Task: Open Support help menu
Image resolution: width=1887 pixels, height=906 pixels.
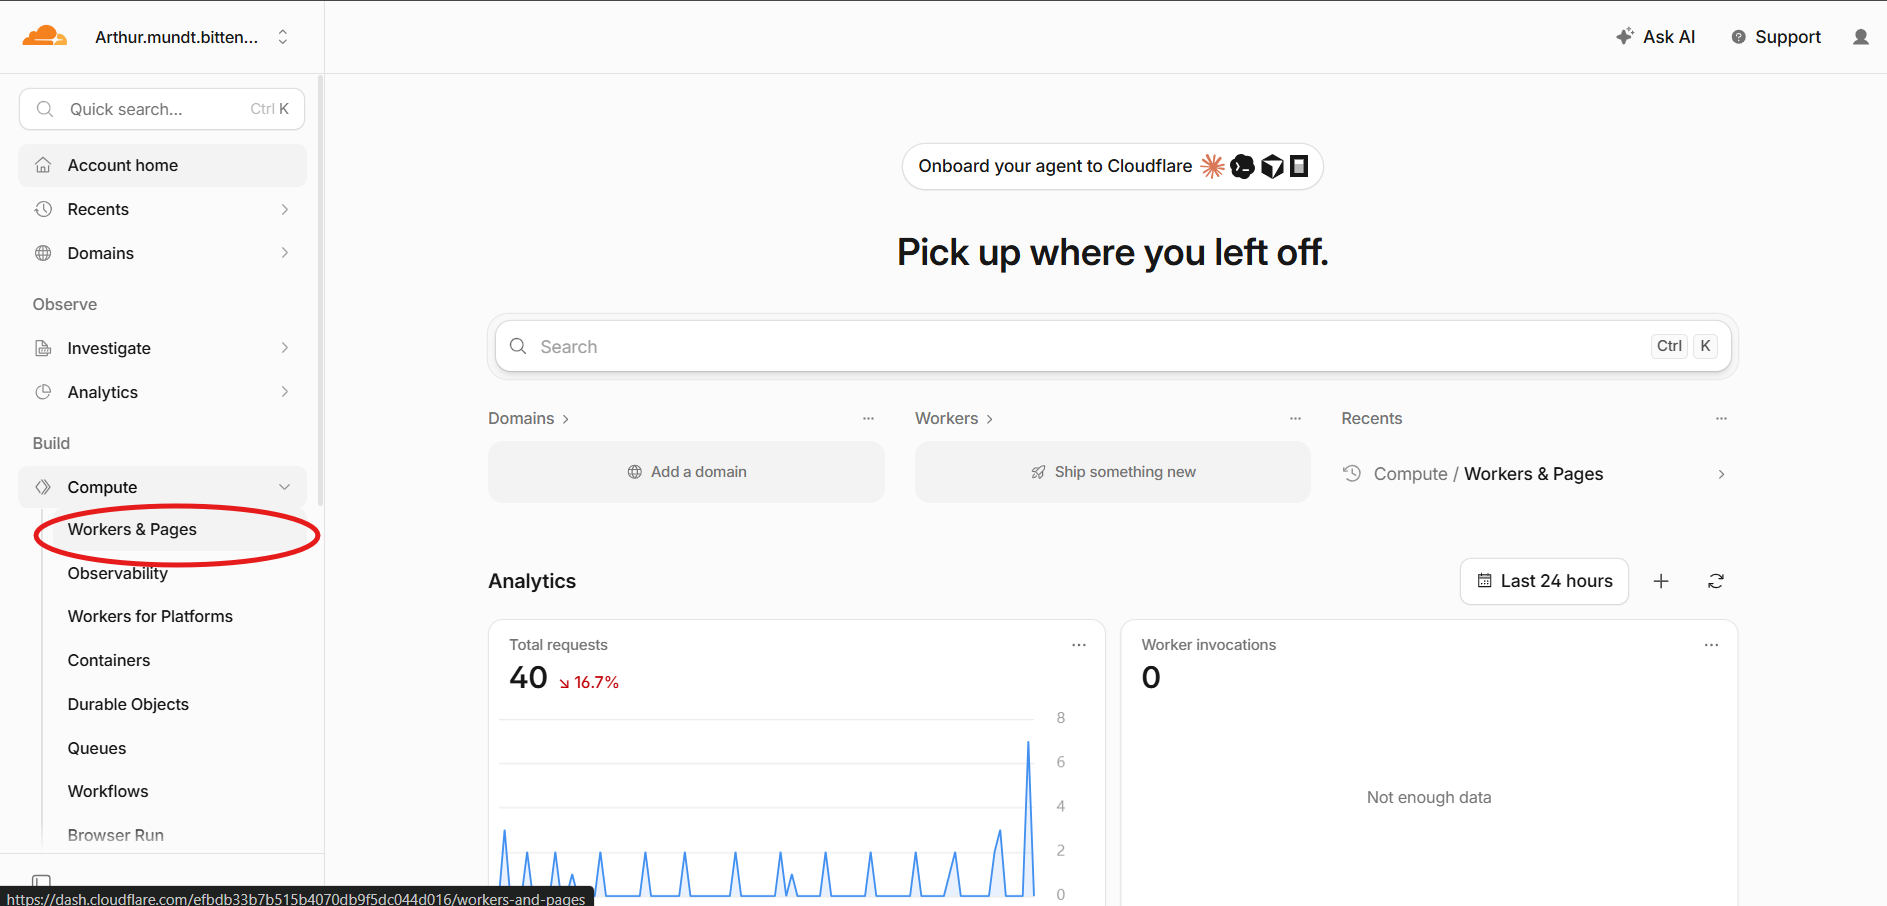Action: pyautogui.click(x=1776, y=37)
